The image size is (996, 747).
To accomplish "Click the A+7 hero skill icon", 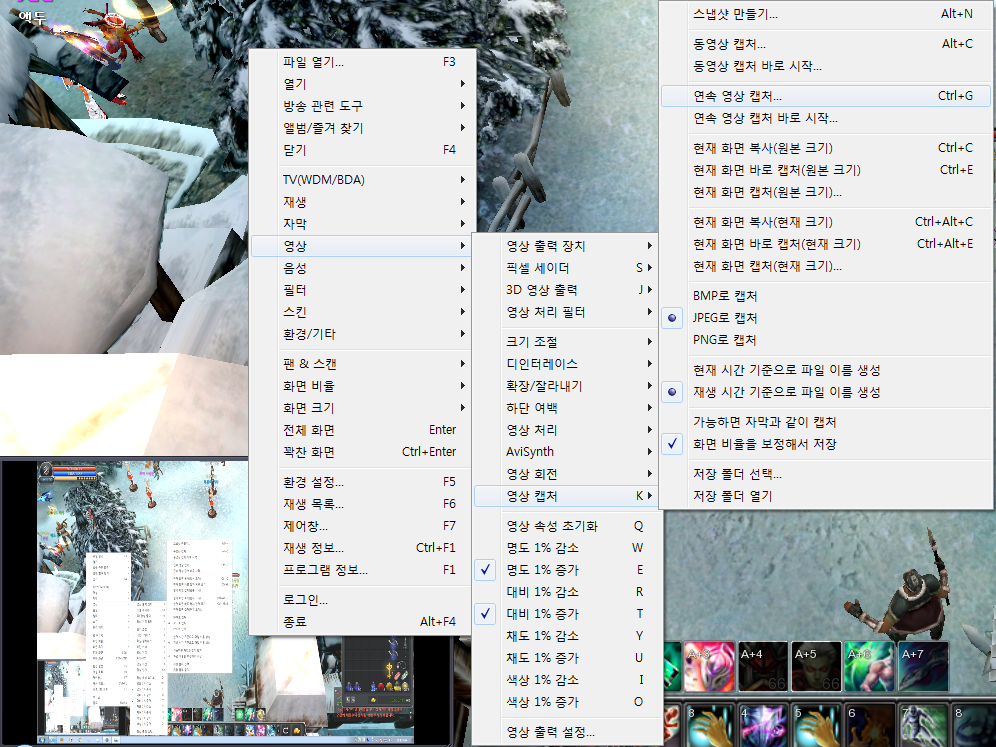I will point(924,666).
